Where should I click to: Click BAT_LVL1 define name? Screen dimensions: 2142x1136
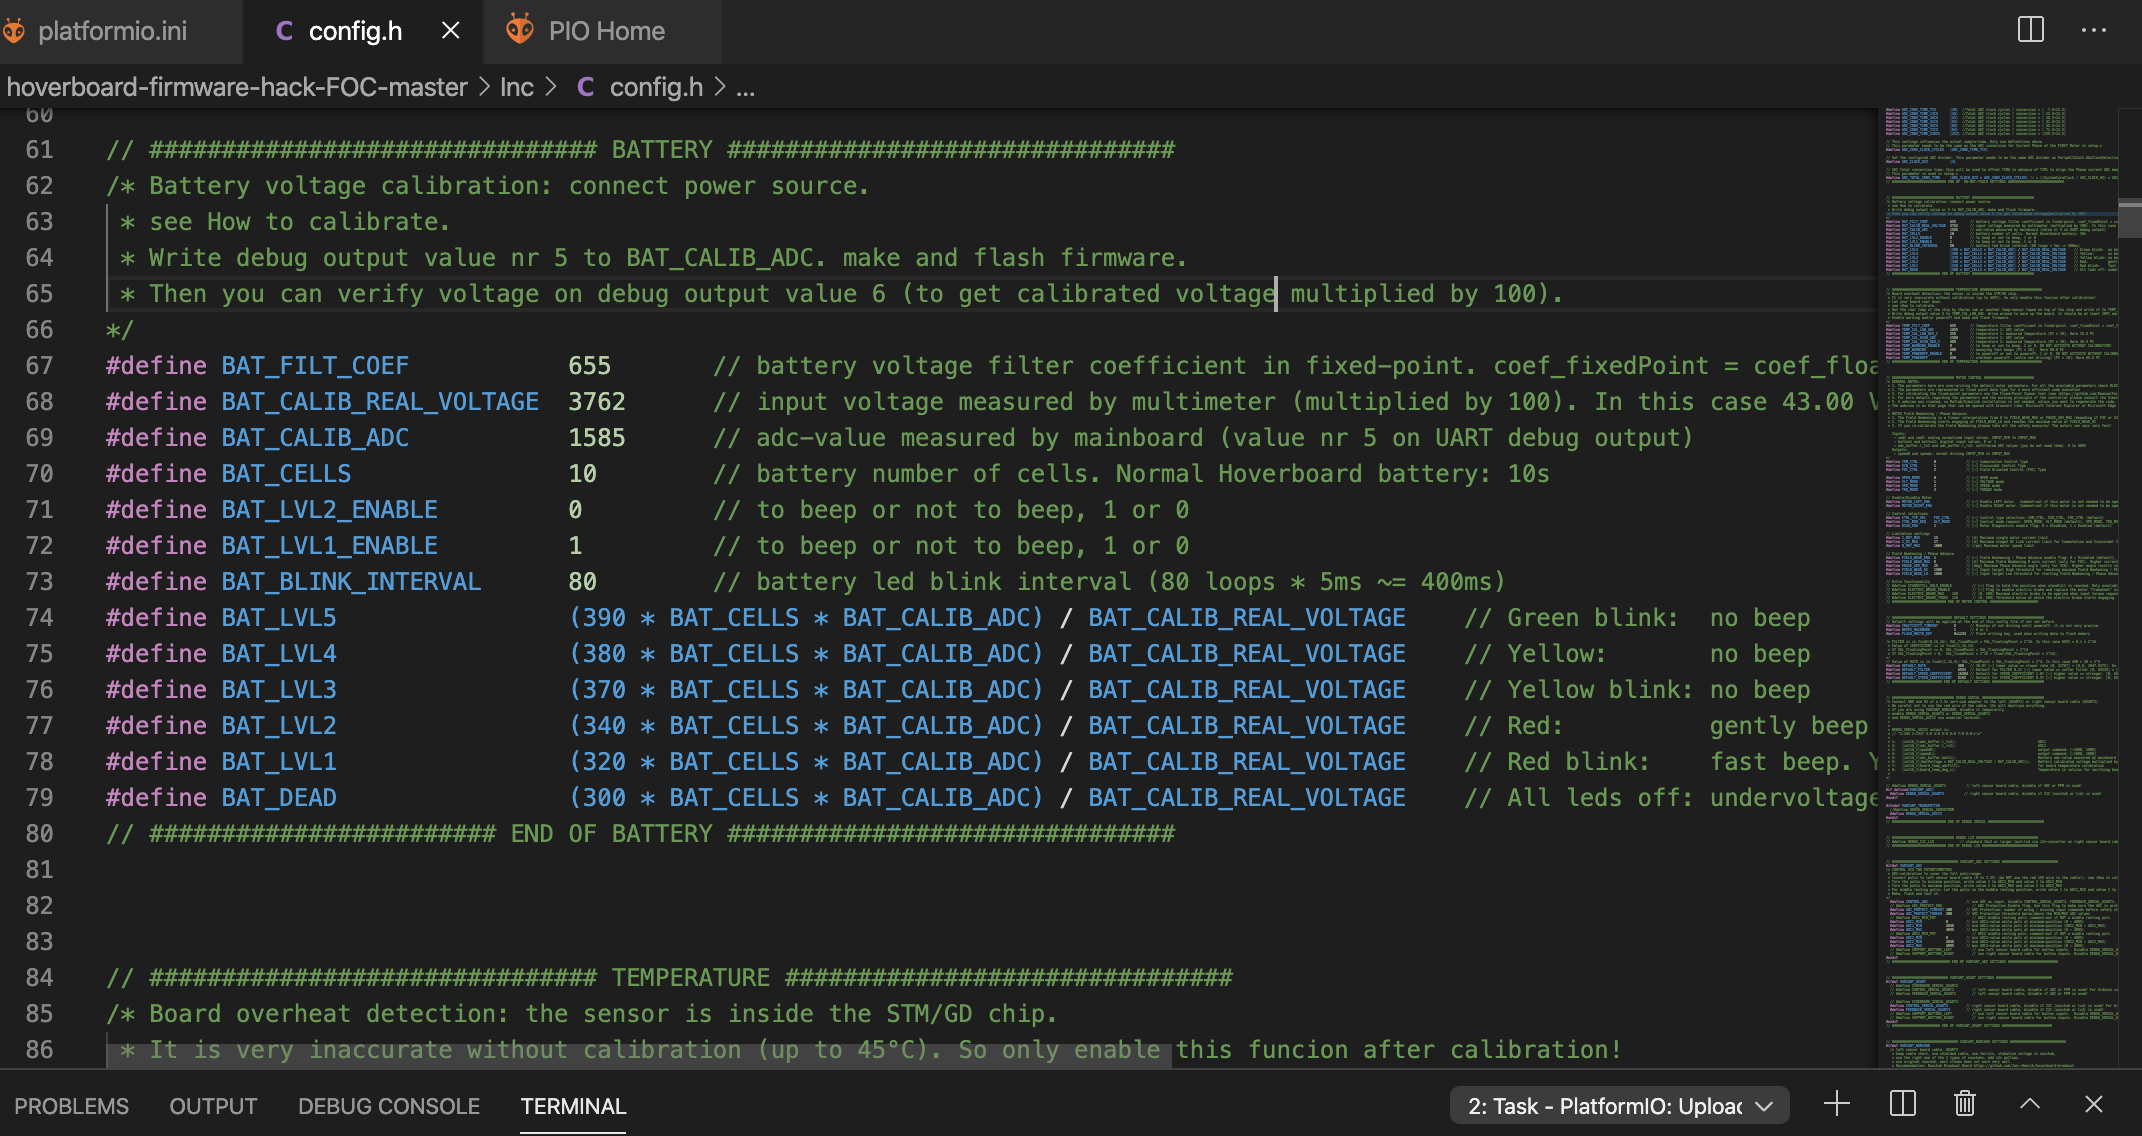click(x=279, y=762)
